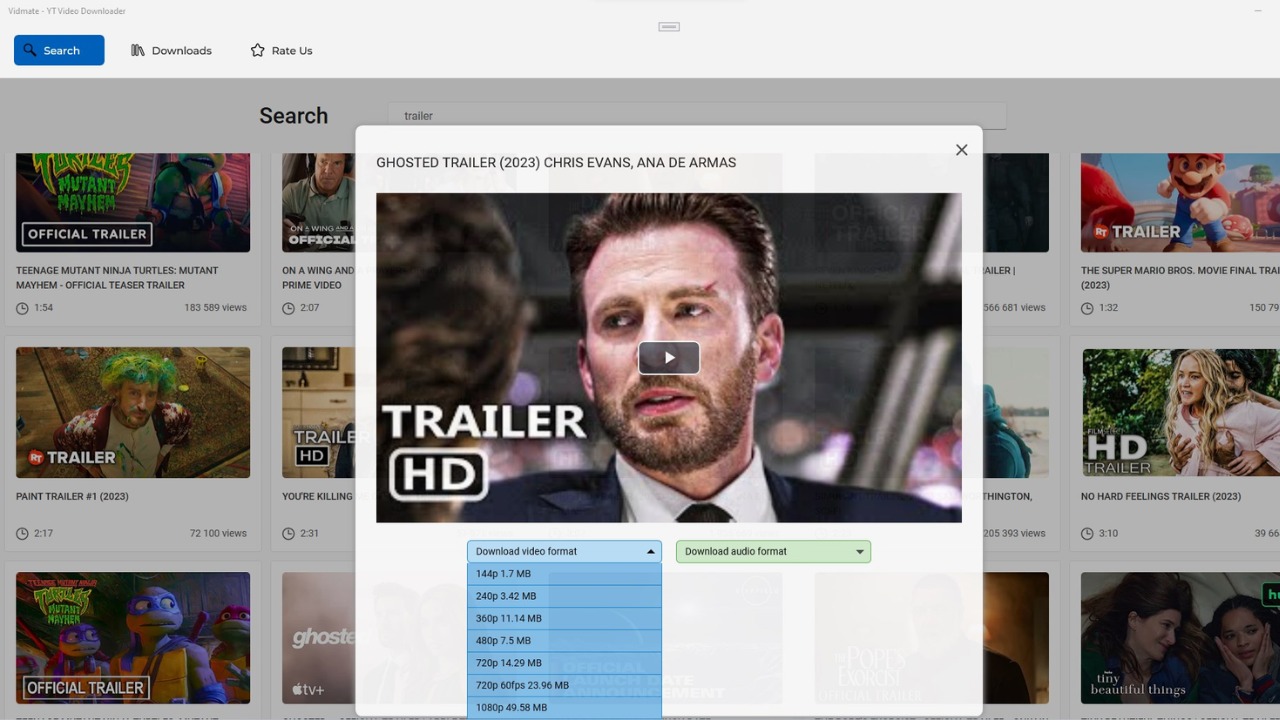Select 720p 60fps 23.96 MB format
The height and width of the screenshot is (720, 1280).
click(564, 685)
